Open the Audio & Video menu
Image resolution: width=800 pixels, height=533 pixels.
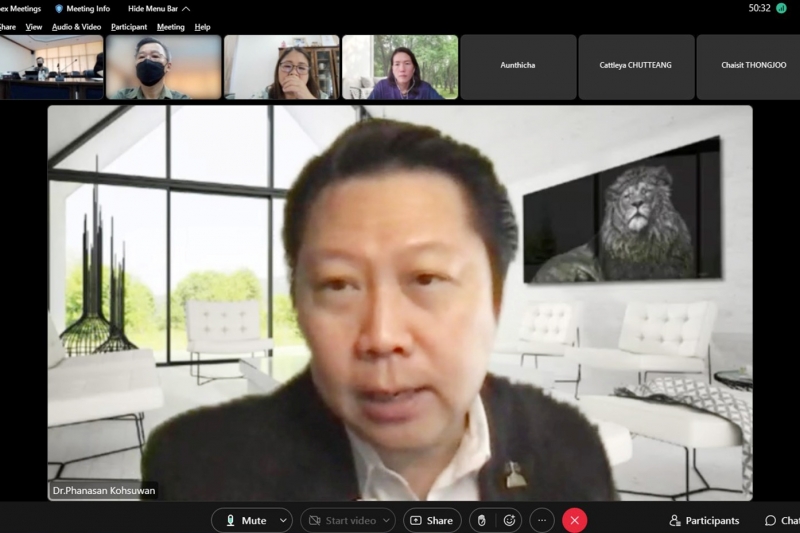76,27
